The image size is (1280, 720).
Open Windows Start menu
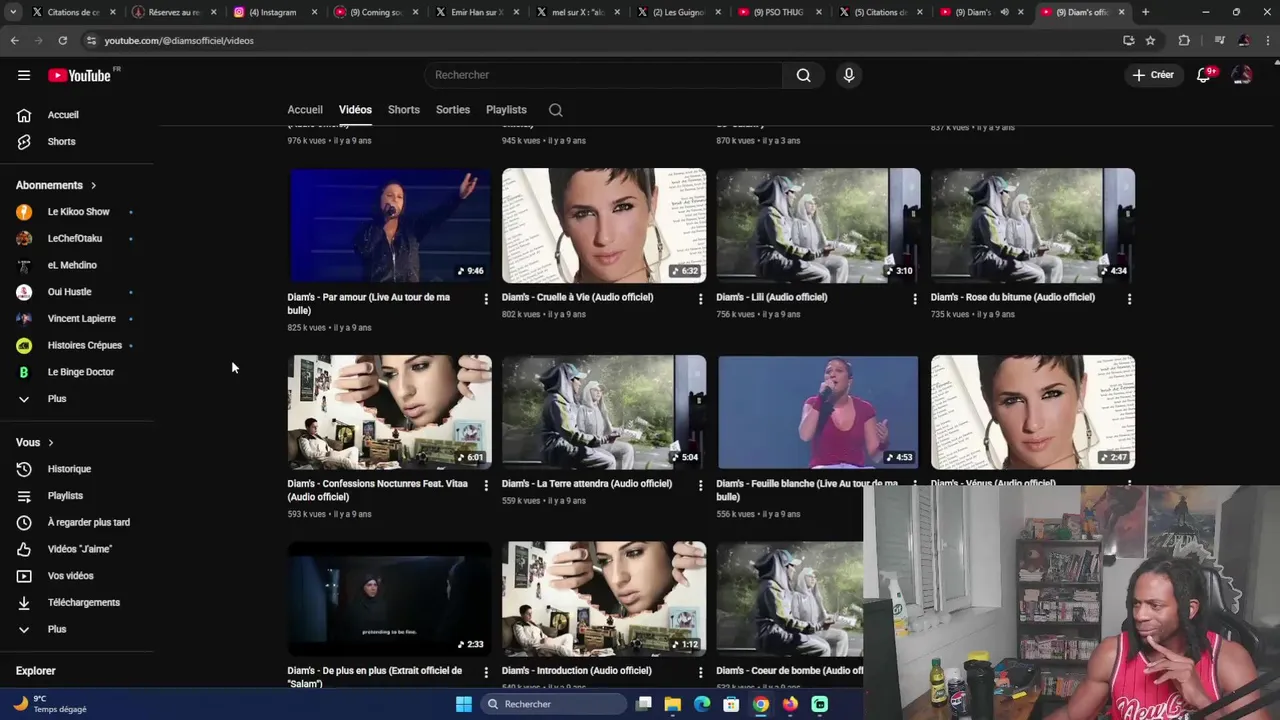[x=464, y=704]
